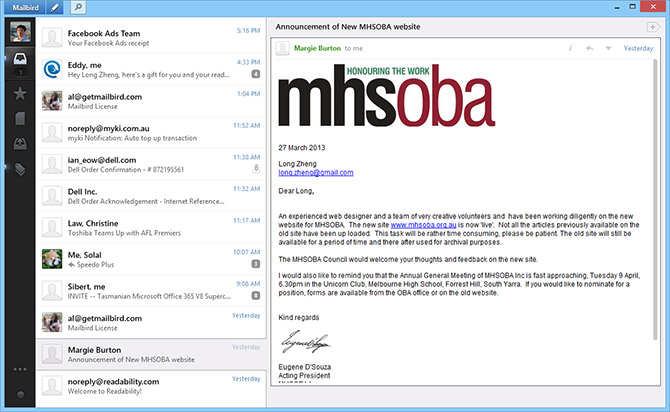
Task: Open the long.zheng email address link
Action: [x=316, y=173]
